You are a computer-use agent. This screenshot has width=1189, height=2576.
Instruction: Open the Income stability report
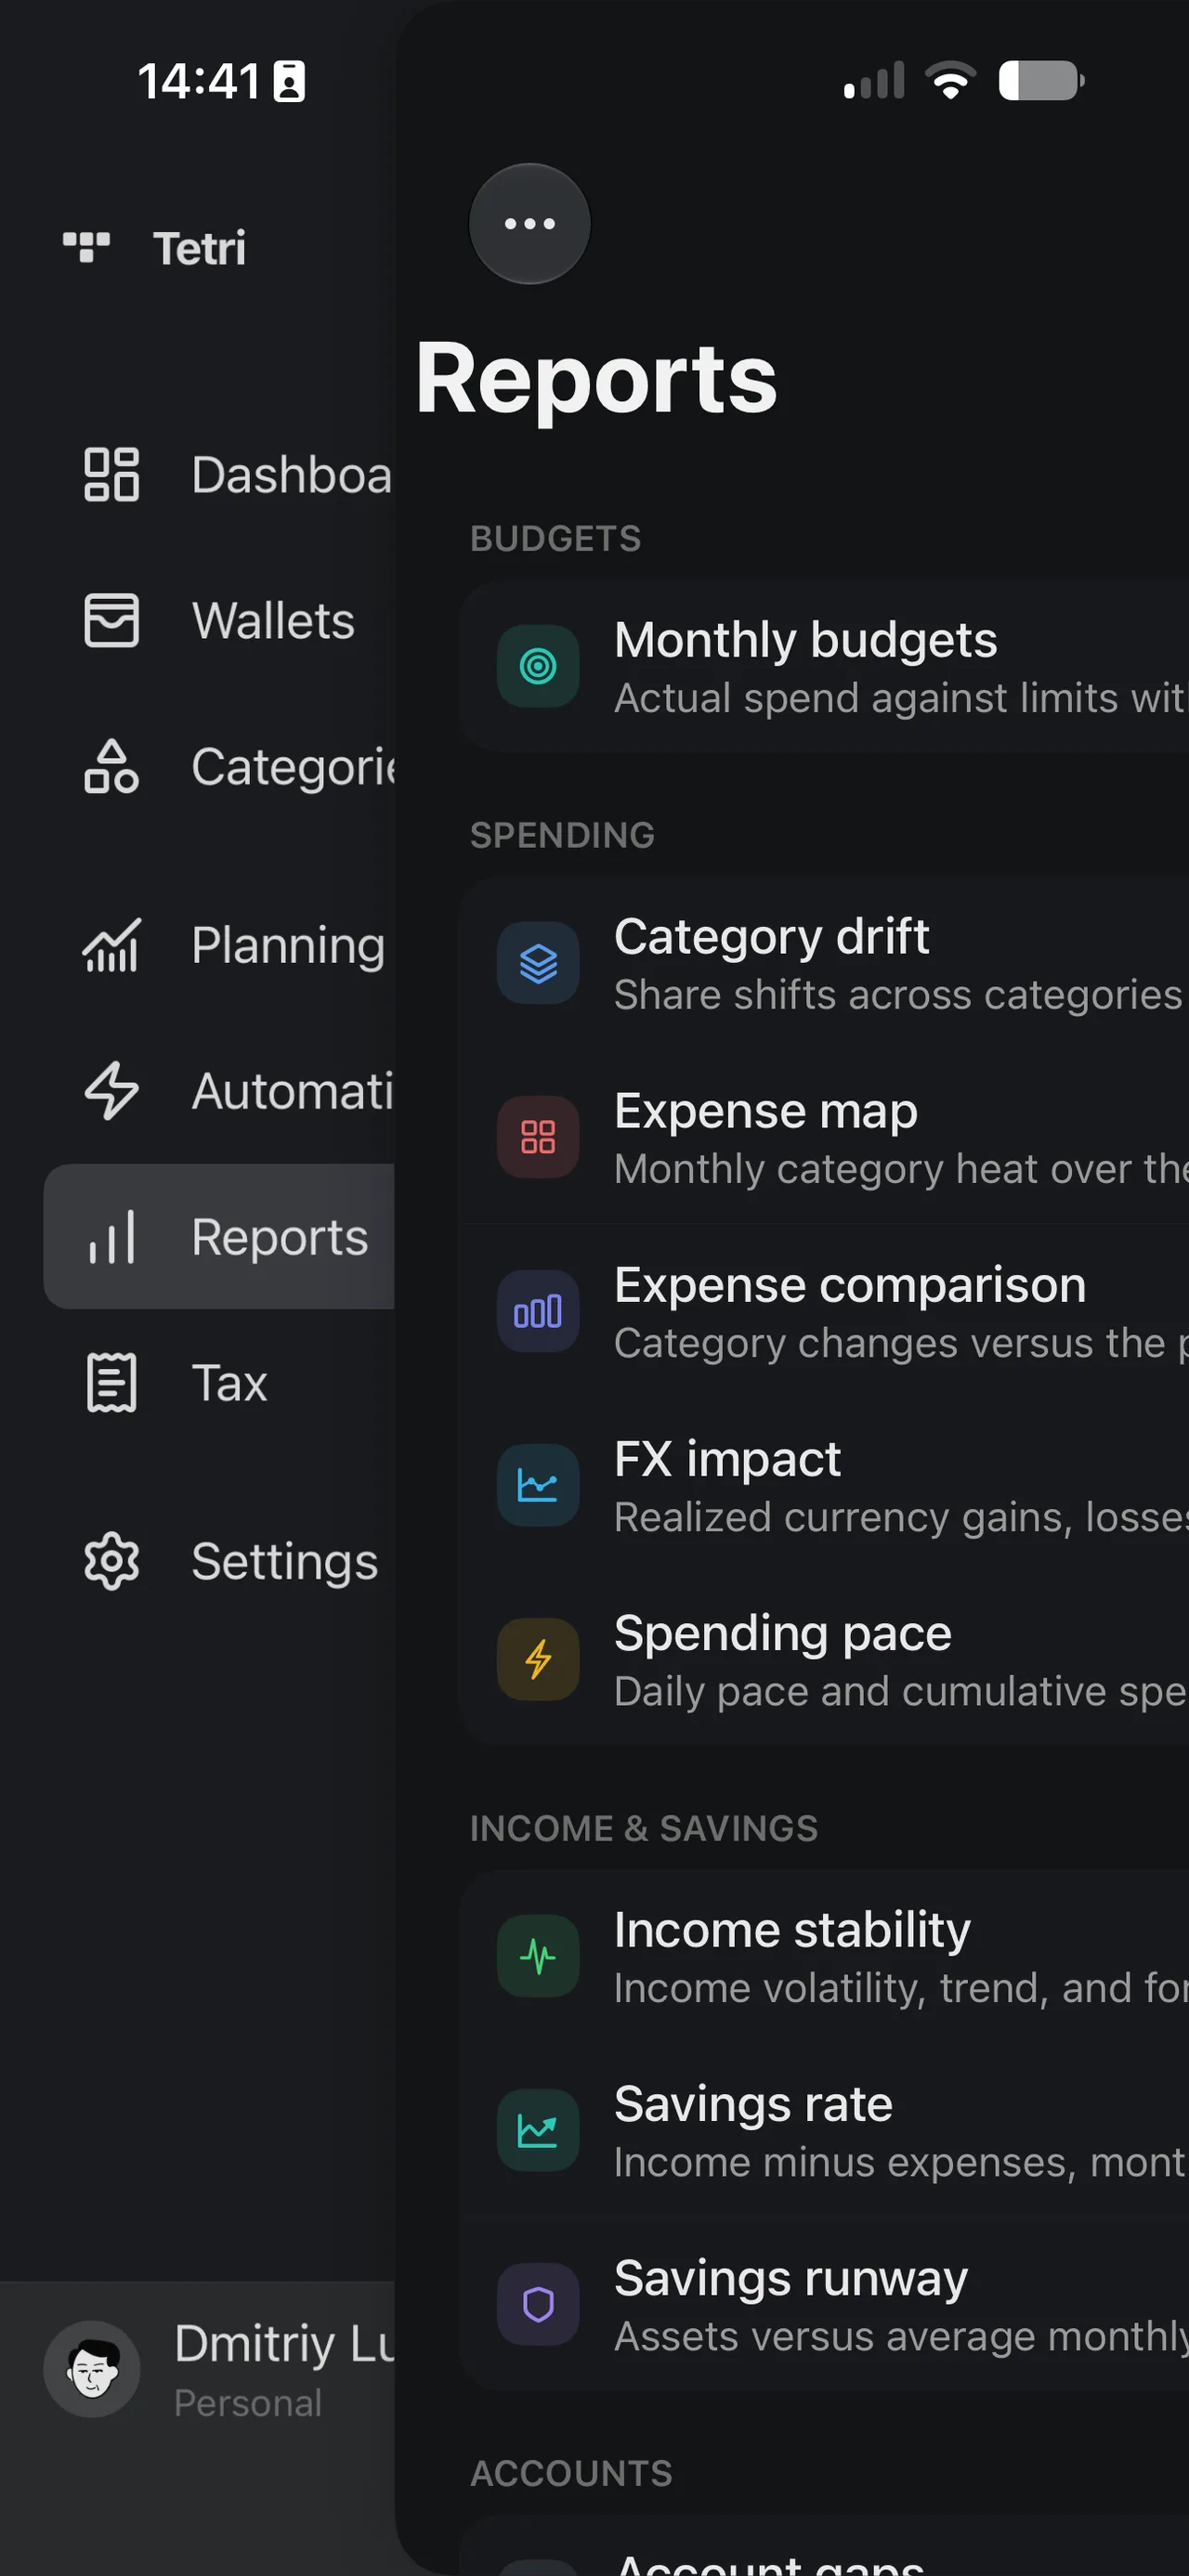click(825, 1957)
